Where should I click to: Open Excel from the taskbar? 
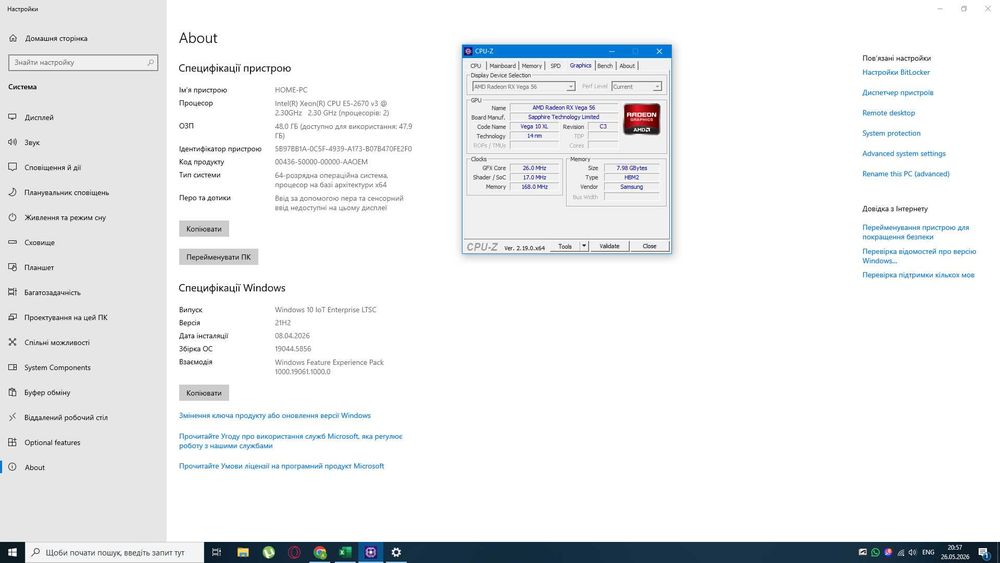[x=345, y=552]
